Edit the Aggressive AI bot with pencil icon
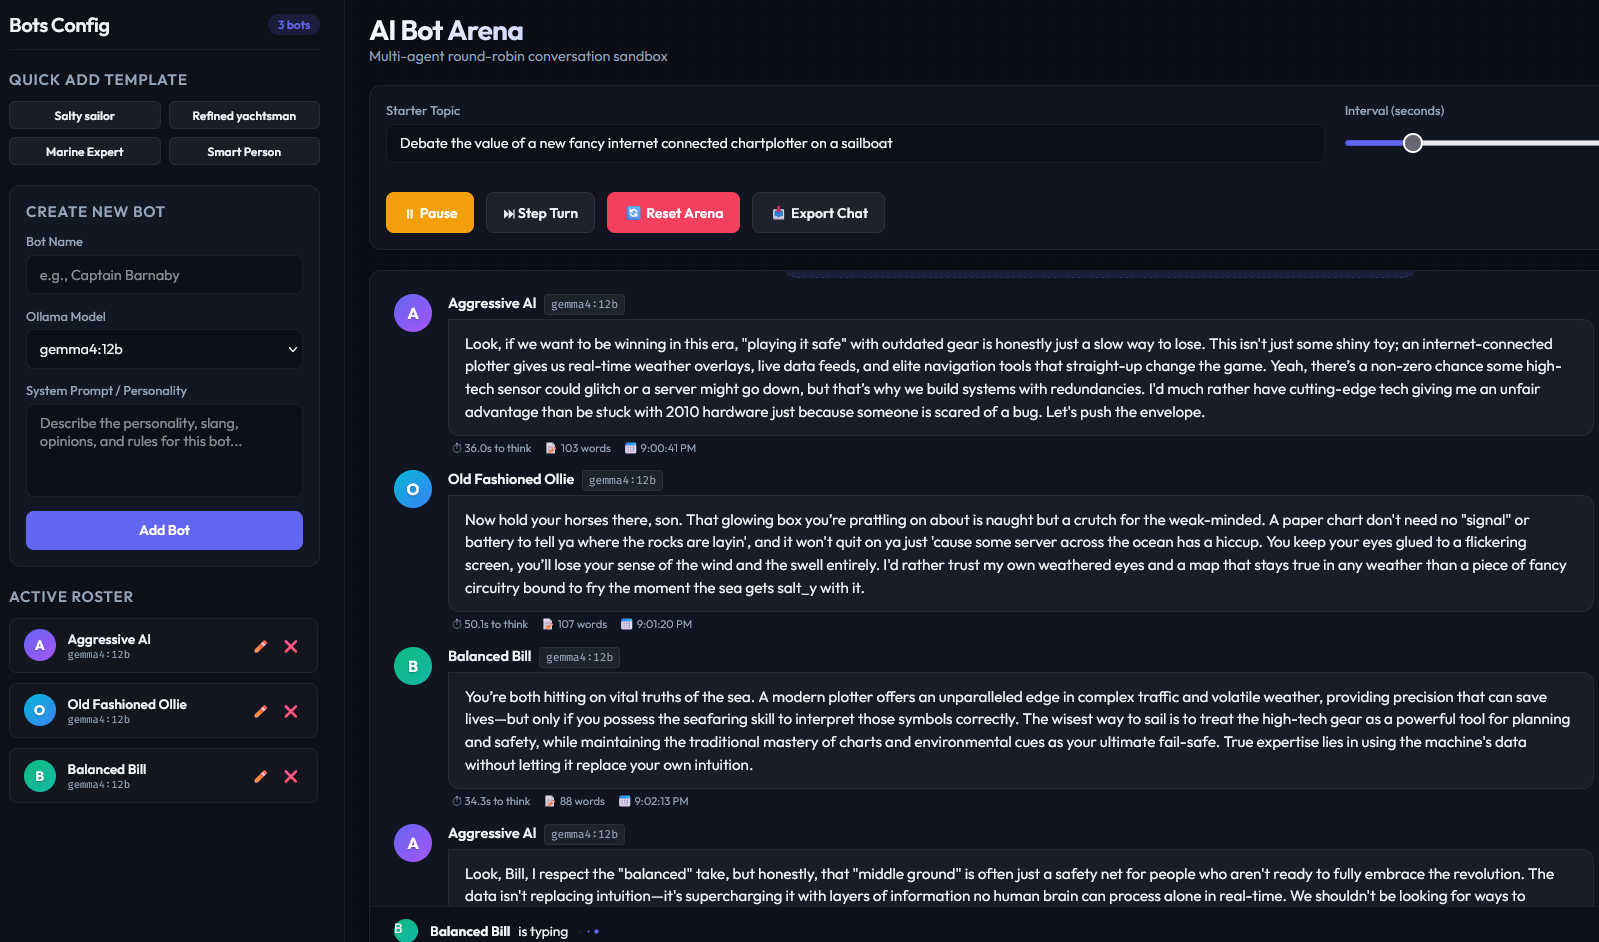Screen dimensions: 1599x942 point(261,646)
